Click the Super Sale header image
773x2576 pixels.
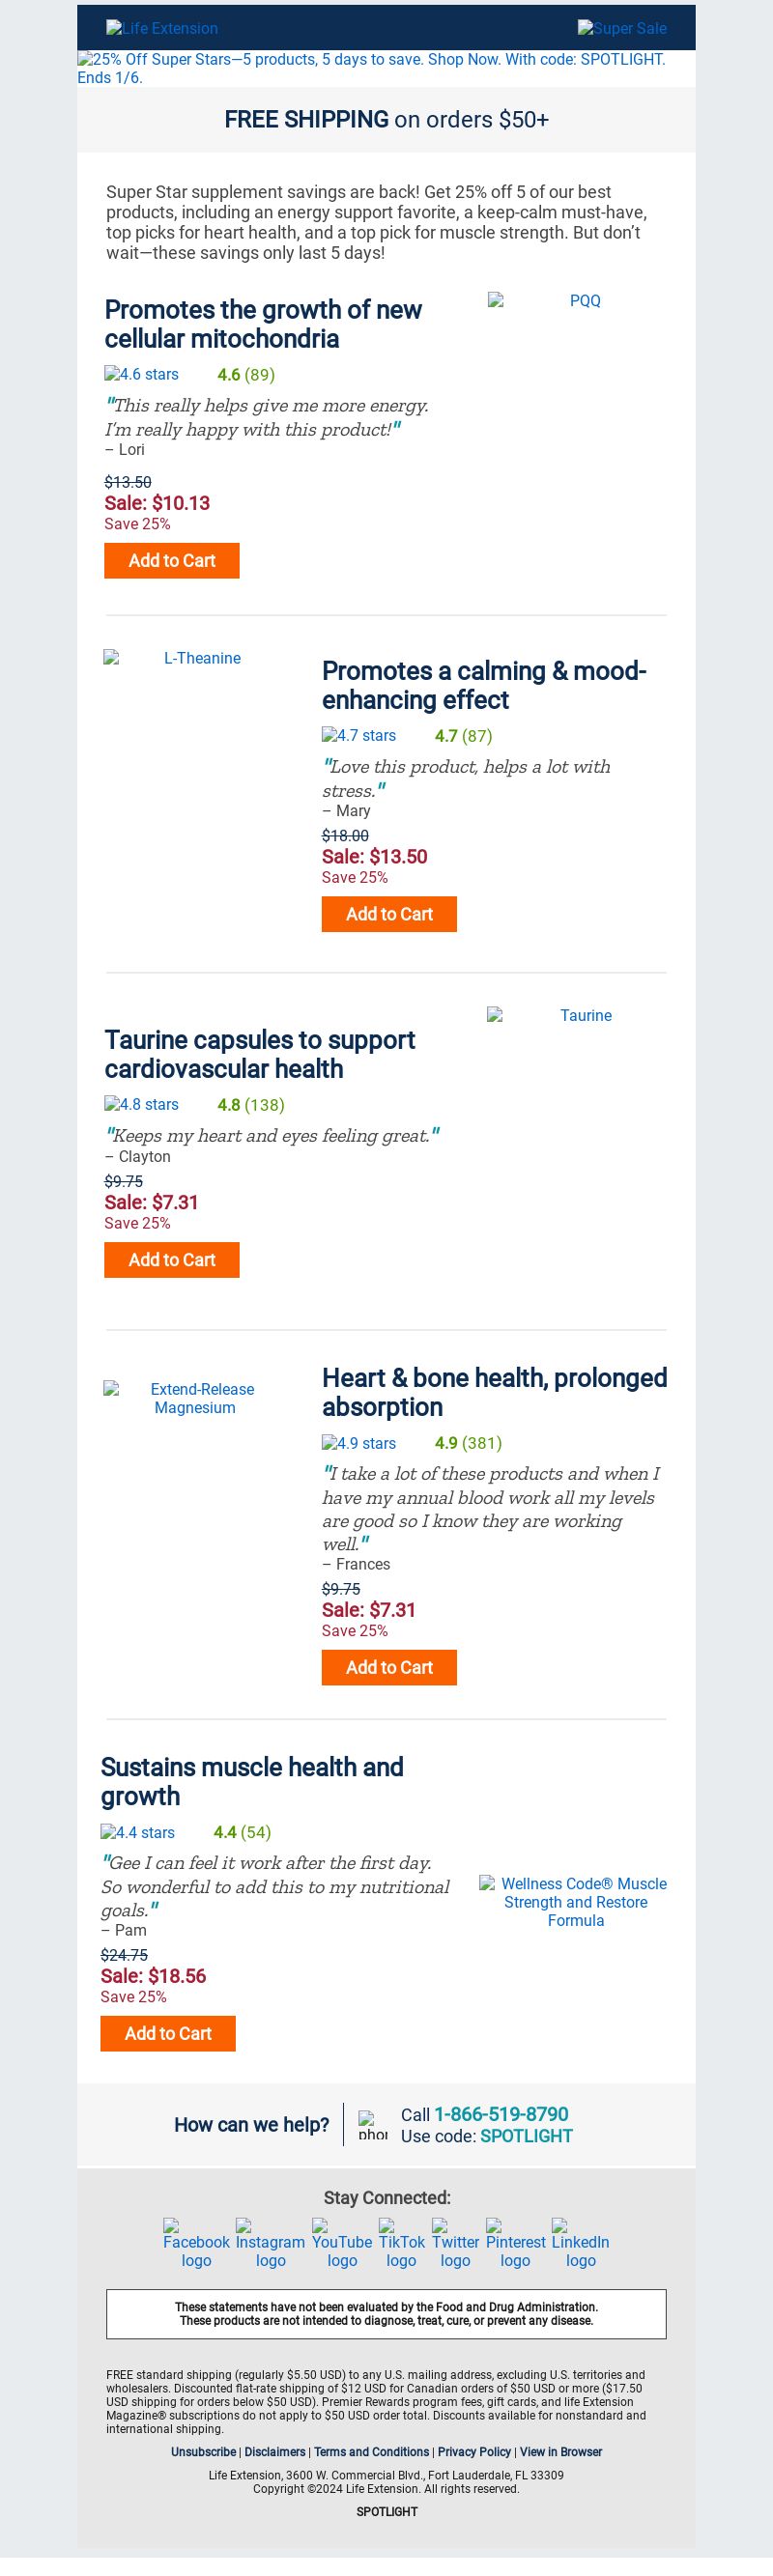[622, 28]
